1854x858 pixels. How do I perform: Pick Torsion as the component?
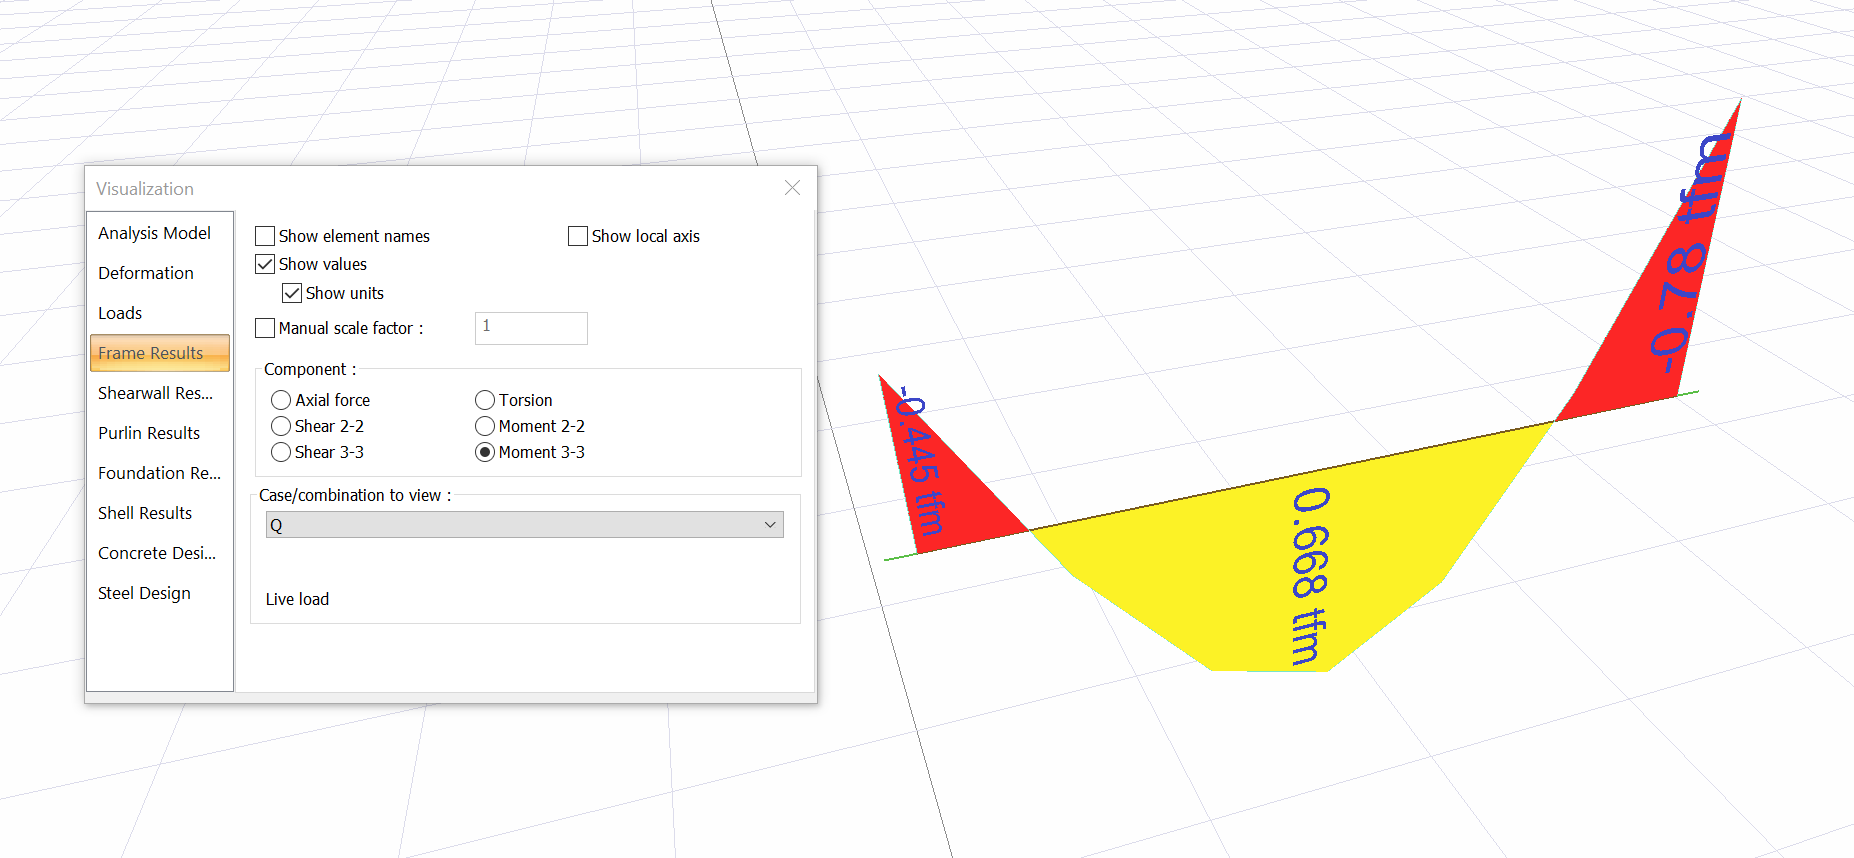[x=485, y=400]
